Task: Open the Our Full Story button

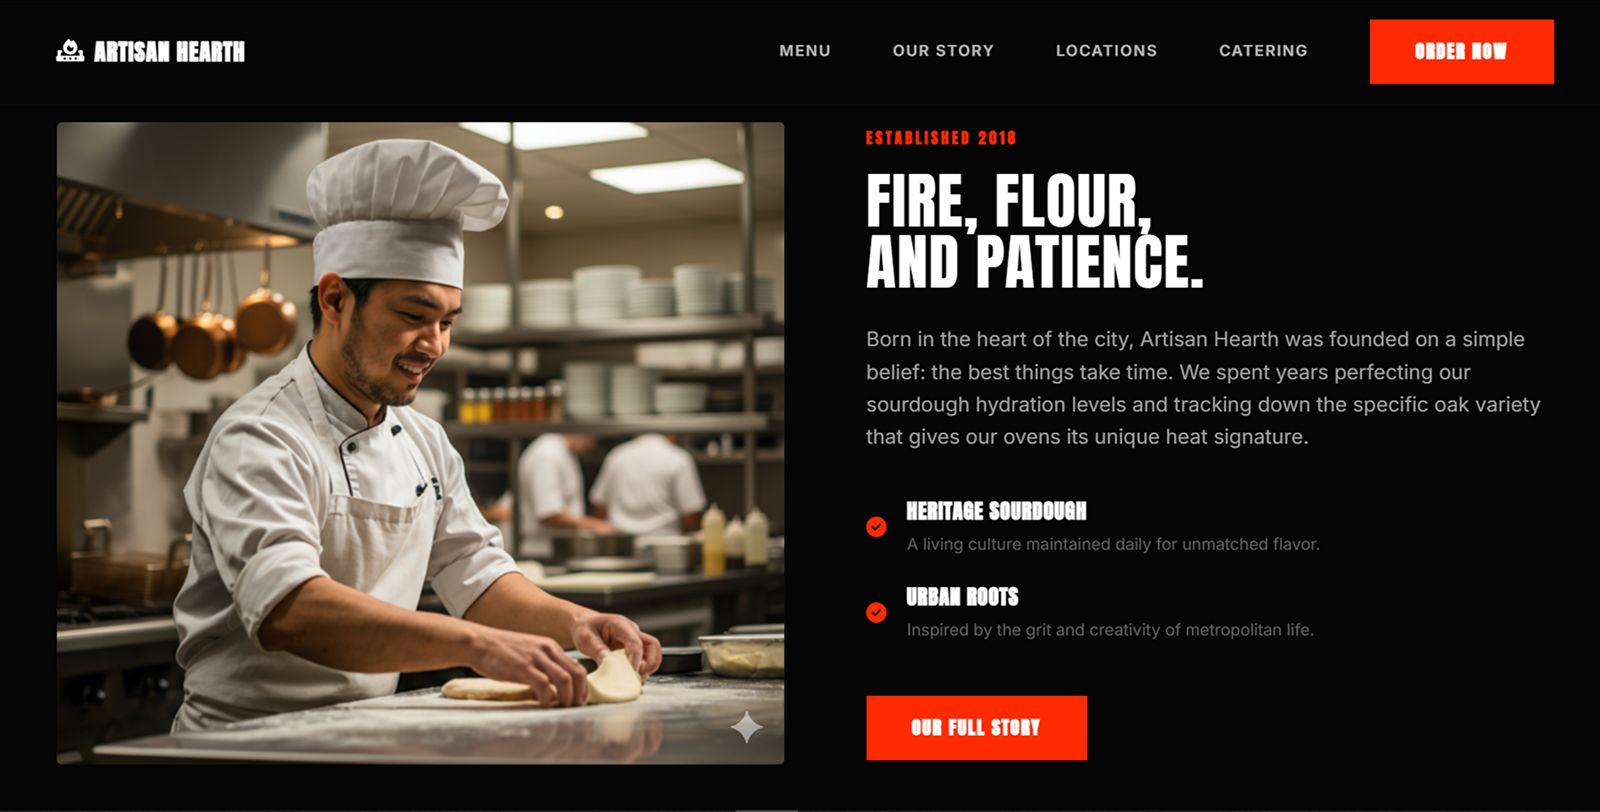Action: pos(976,728)
